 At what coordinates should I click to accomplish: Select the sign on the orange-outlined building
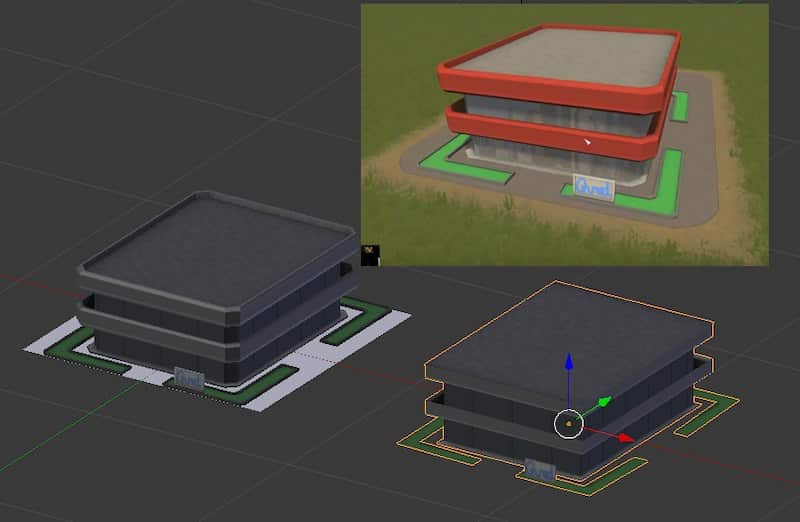pos(540,467)
